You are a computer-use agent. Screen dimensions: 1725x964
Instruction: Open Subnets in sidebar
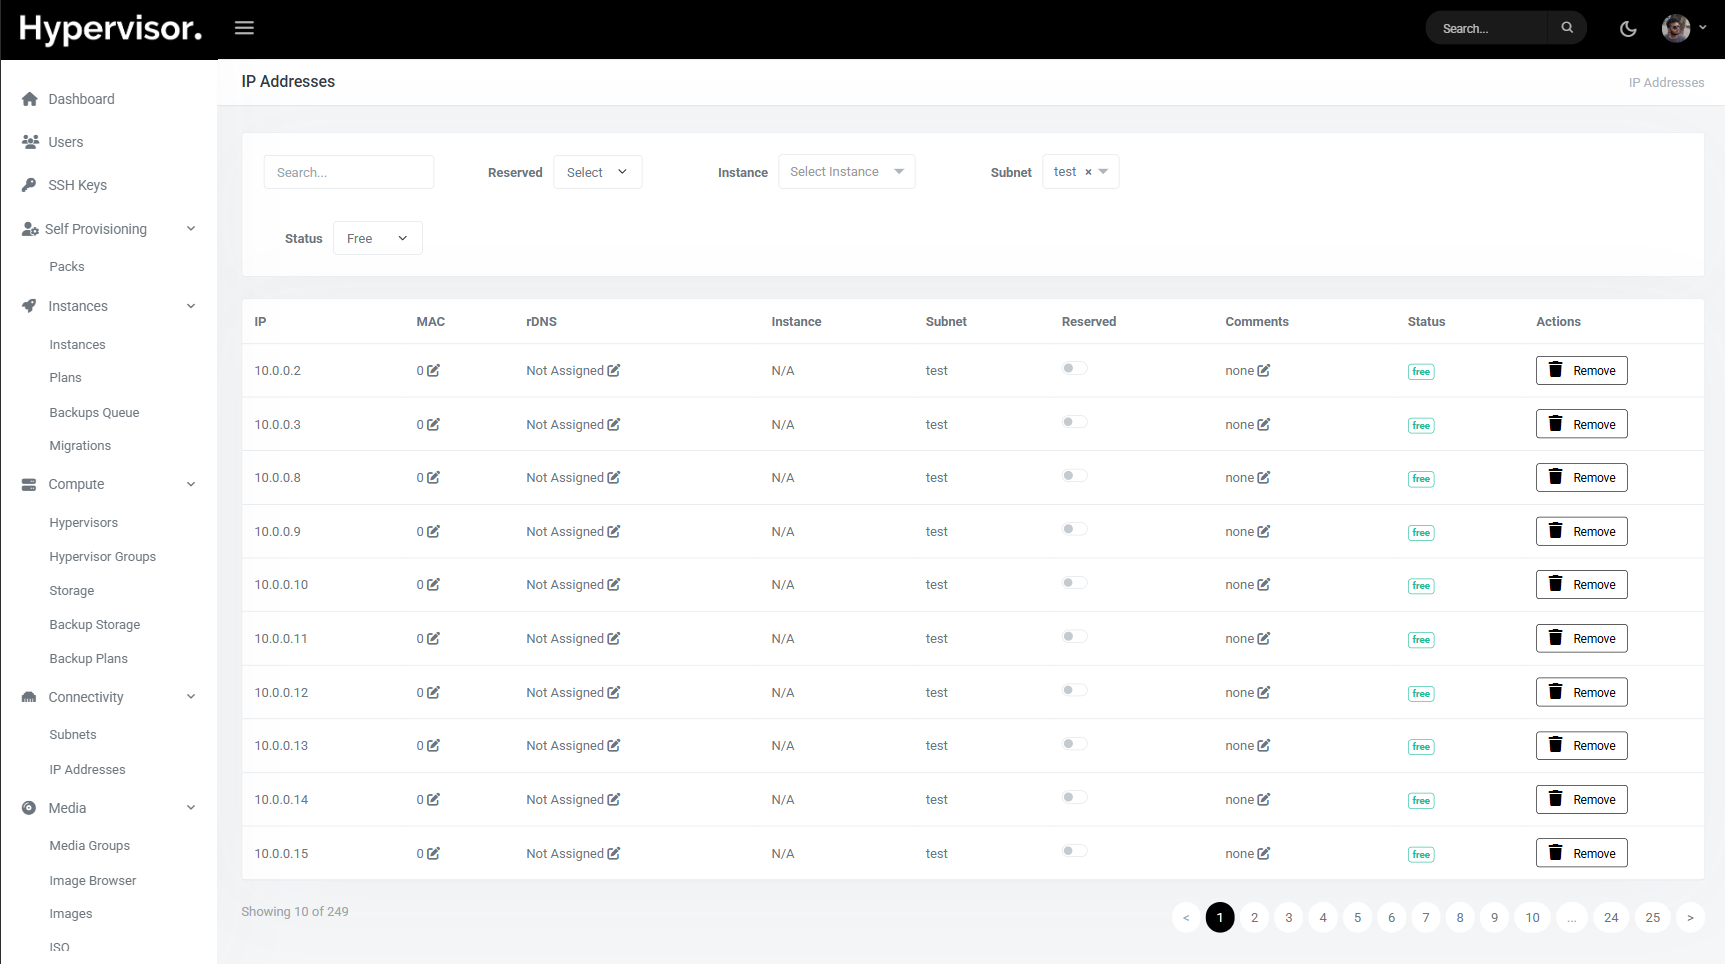[x=73, y=735]
